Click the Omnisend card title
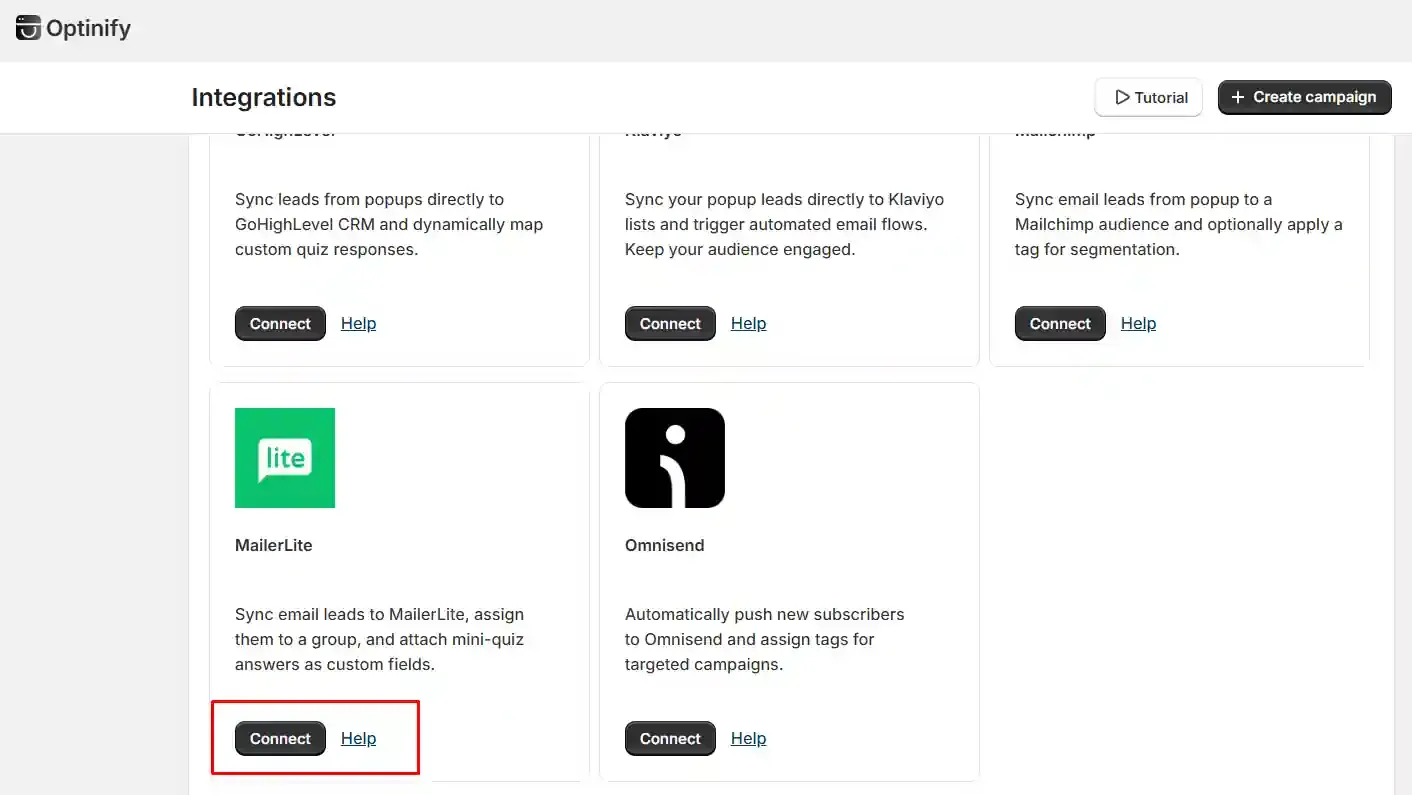This screenshot has height=795, width=1412. click(x=665, y=545)
